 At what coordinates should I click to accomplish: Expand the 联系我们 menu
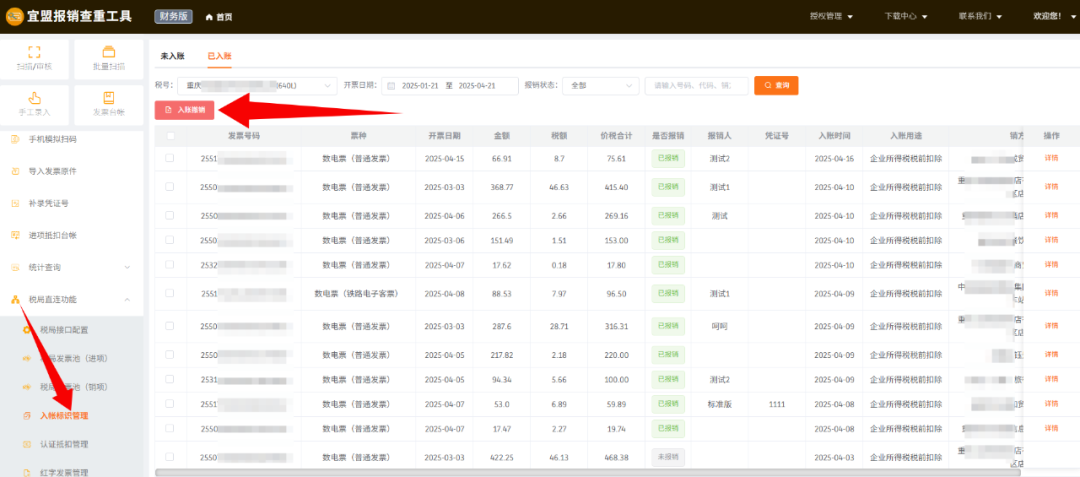[980, 17]
